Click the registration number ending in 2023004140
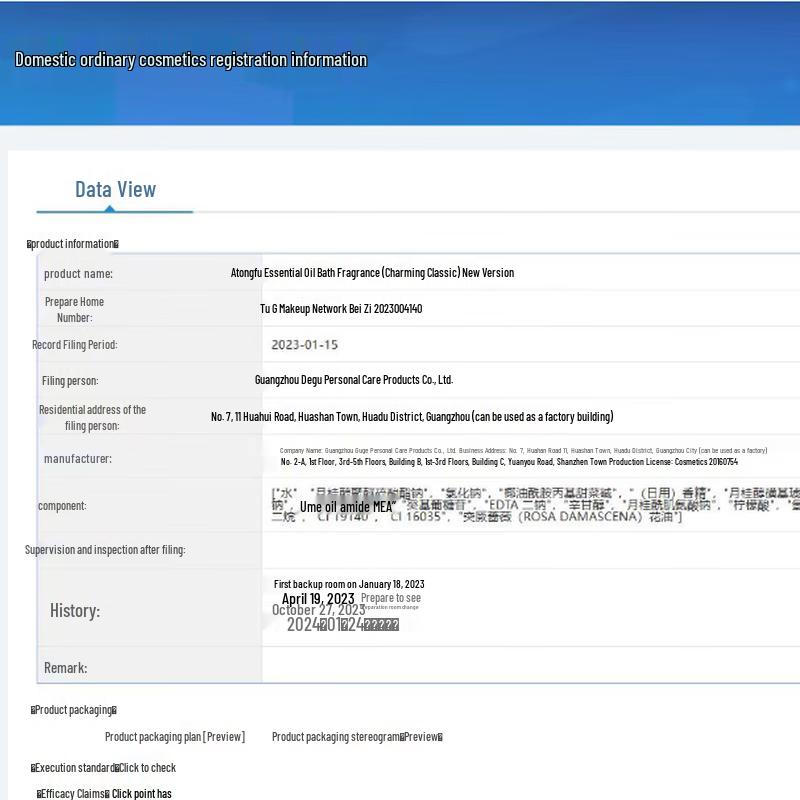The height and width of the screenshot is (800, 800). point(341,309)
